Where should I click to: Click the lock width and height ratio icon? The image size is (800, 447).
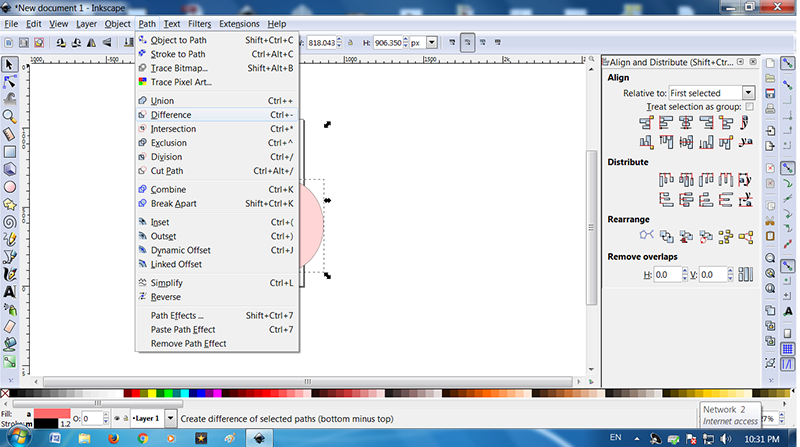pyautogui.click(x=351, y=43)
